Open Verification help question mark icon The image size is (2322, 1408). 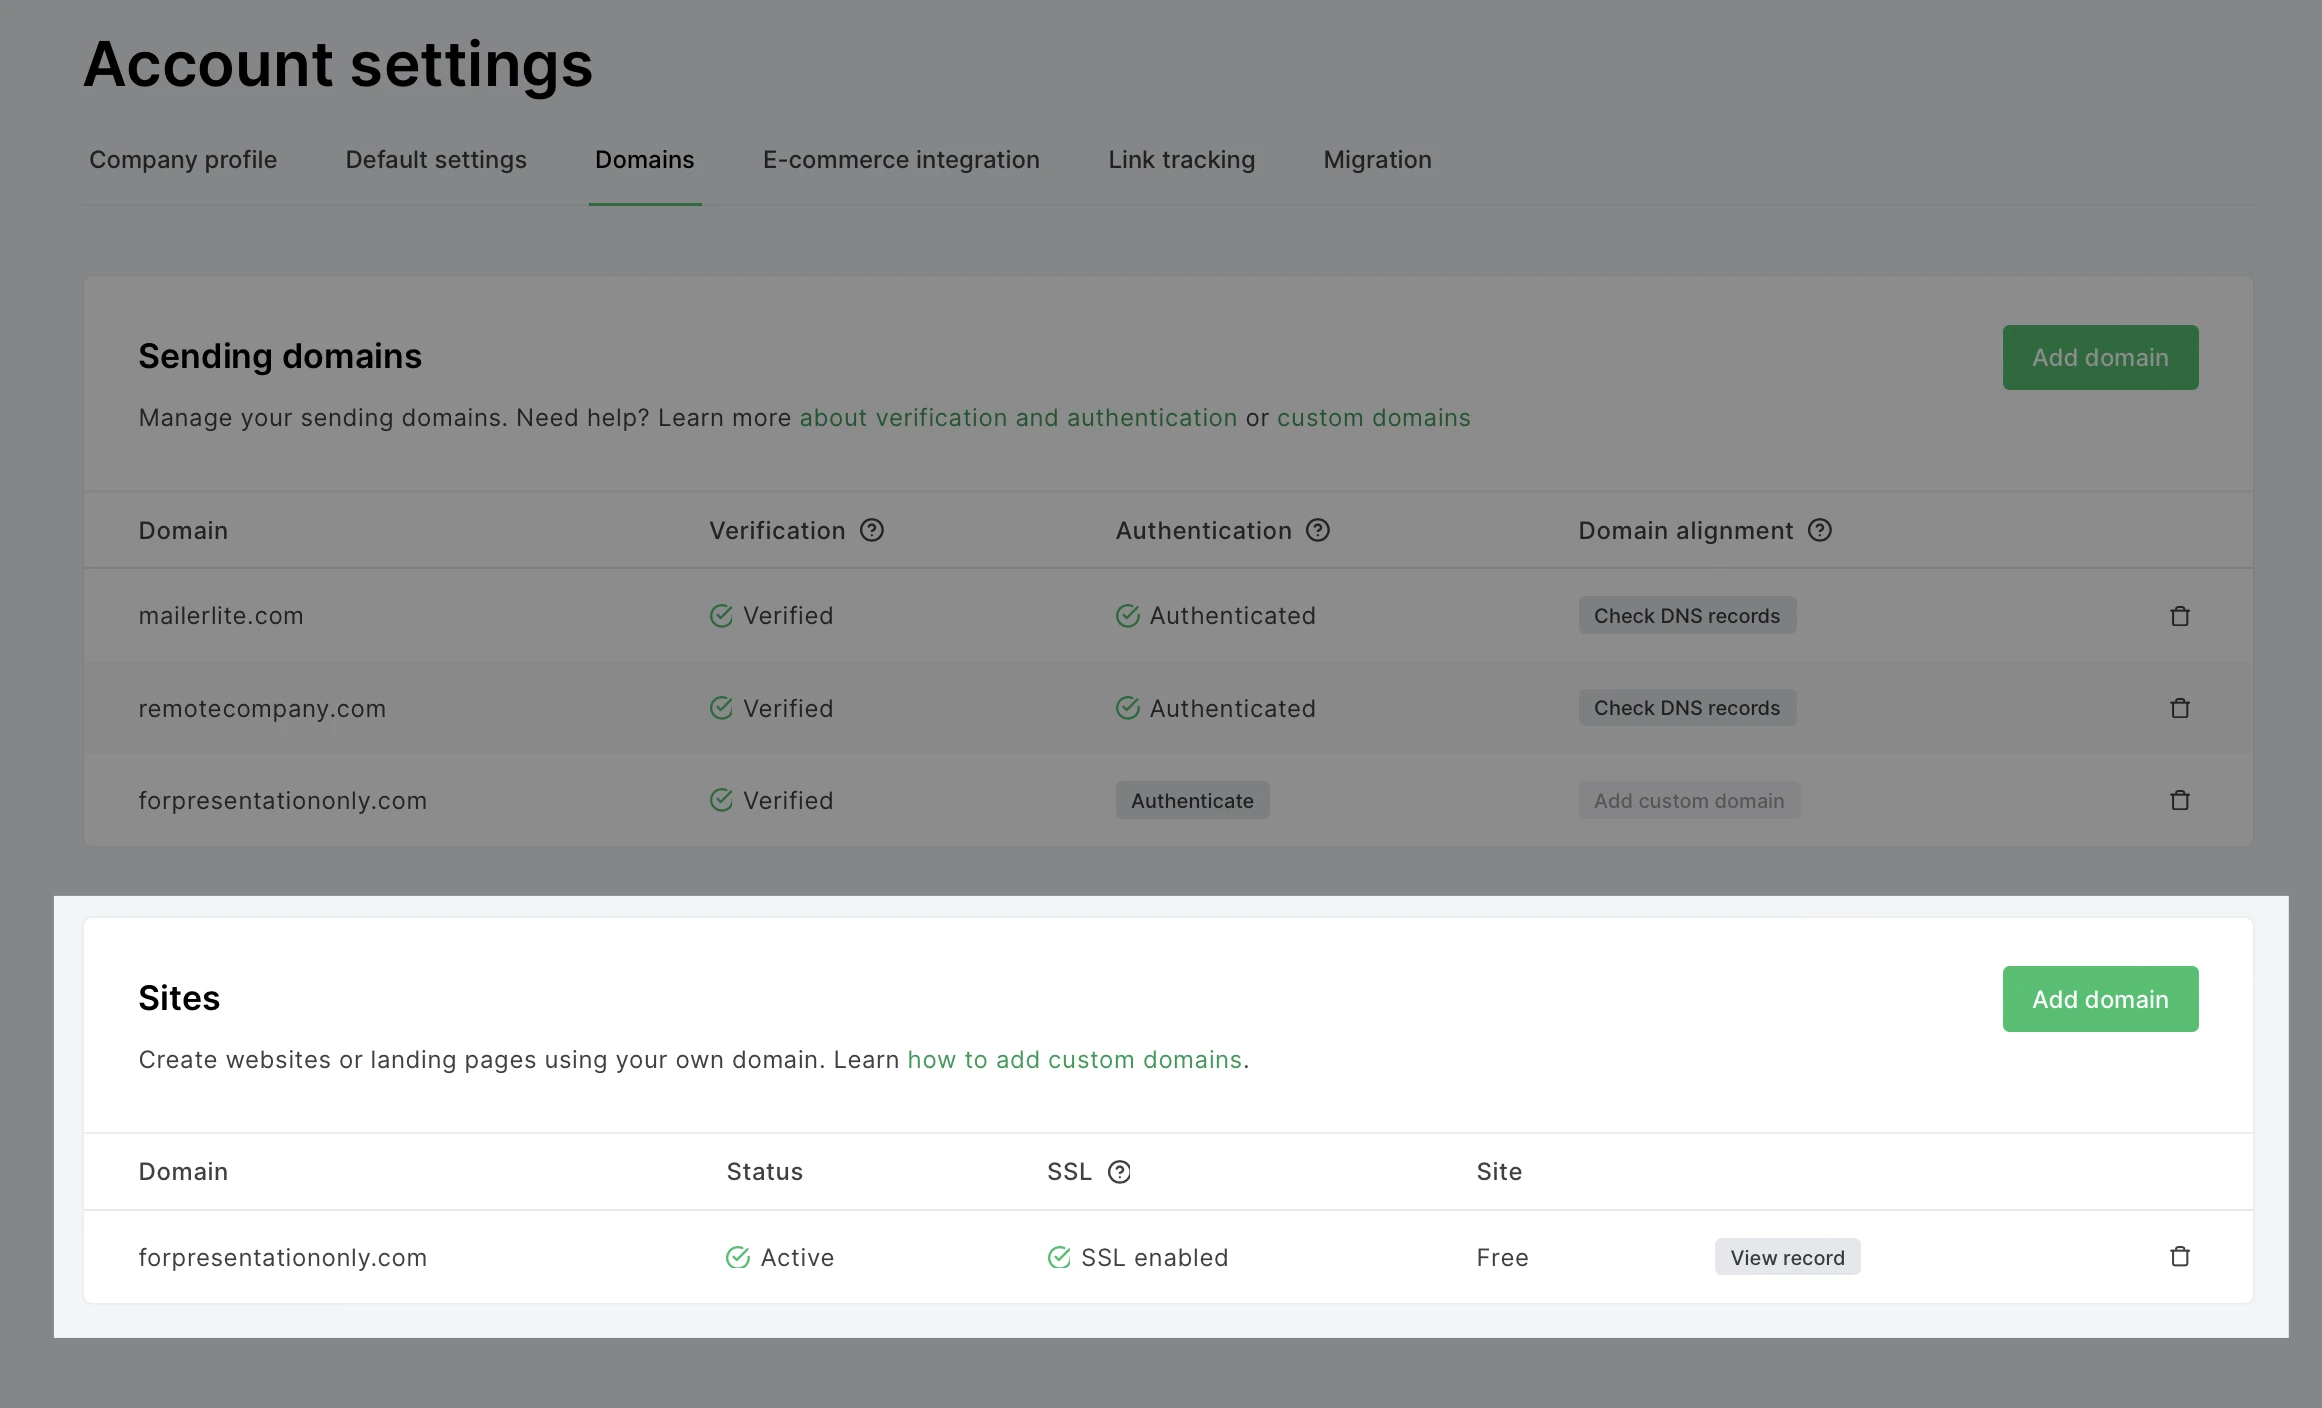coord(872,530)
